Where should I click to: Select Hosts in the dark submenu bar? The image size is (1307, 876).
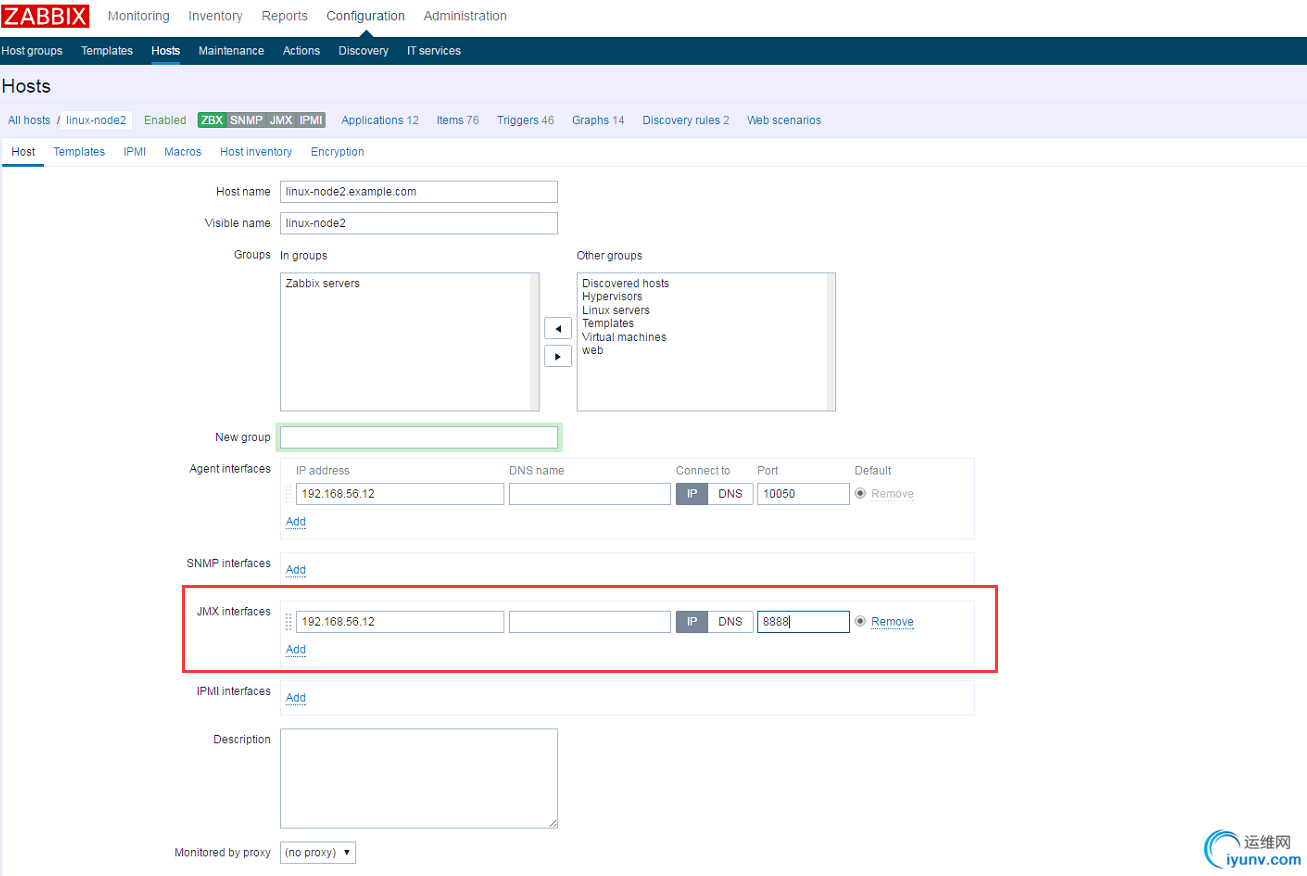coord(166,51)
